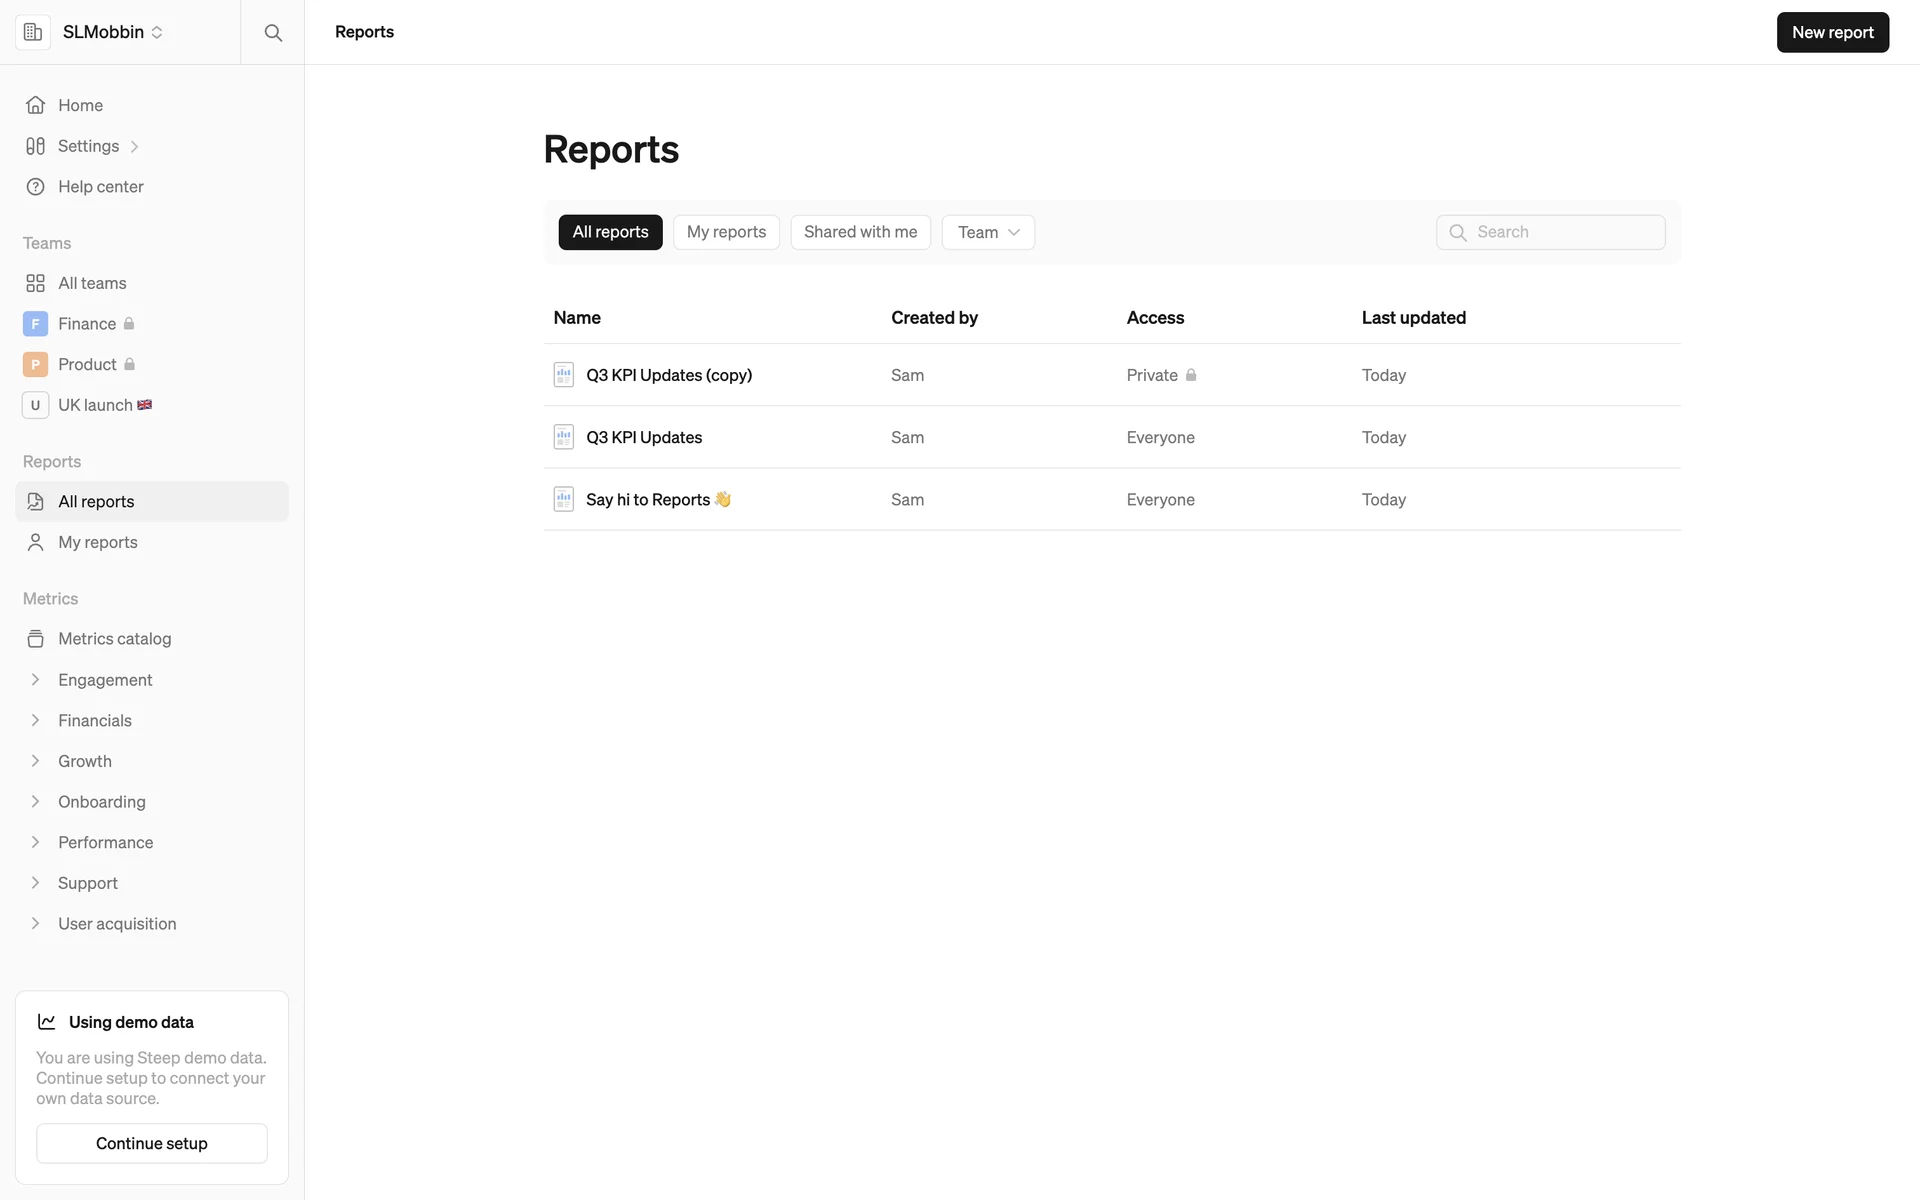Open the Say hi to Reports row
The height and width of the screenshot is (1200, 1920).
[648, 499]
